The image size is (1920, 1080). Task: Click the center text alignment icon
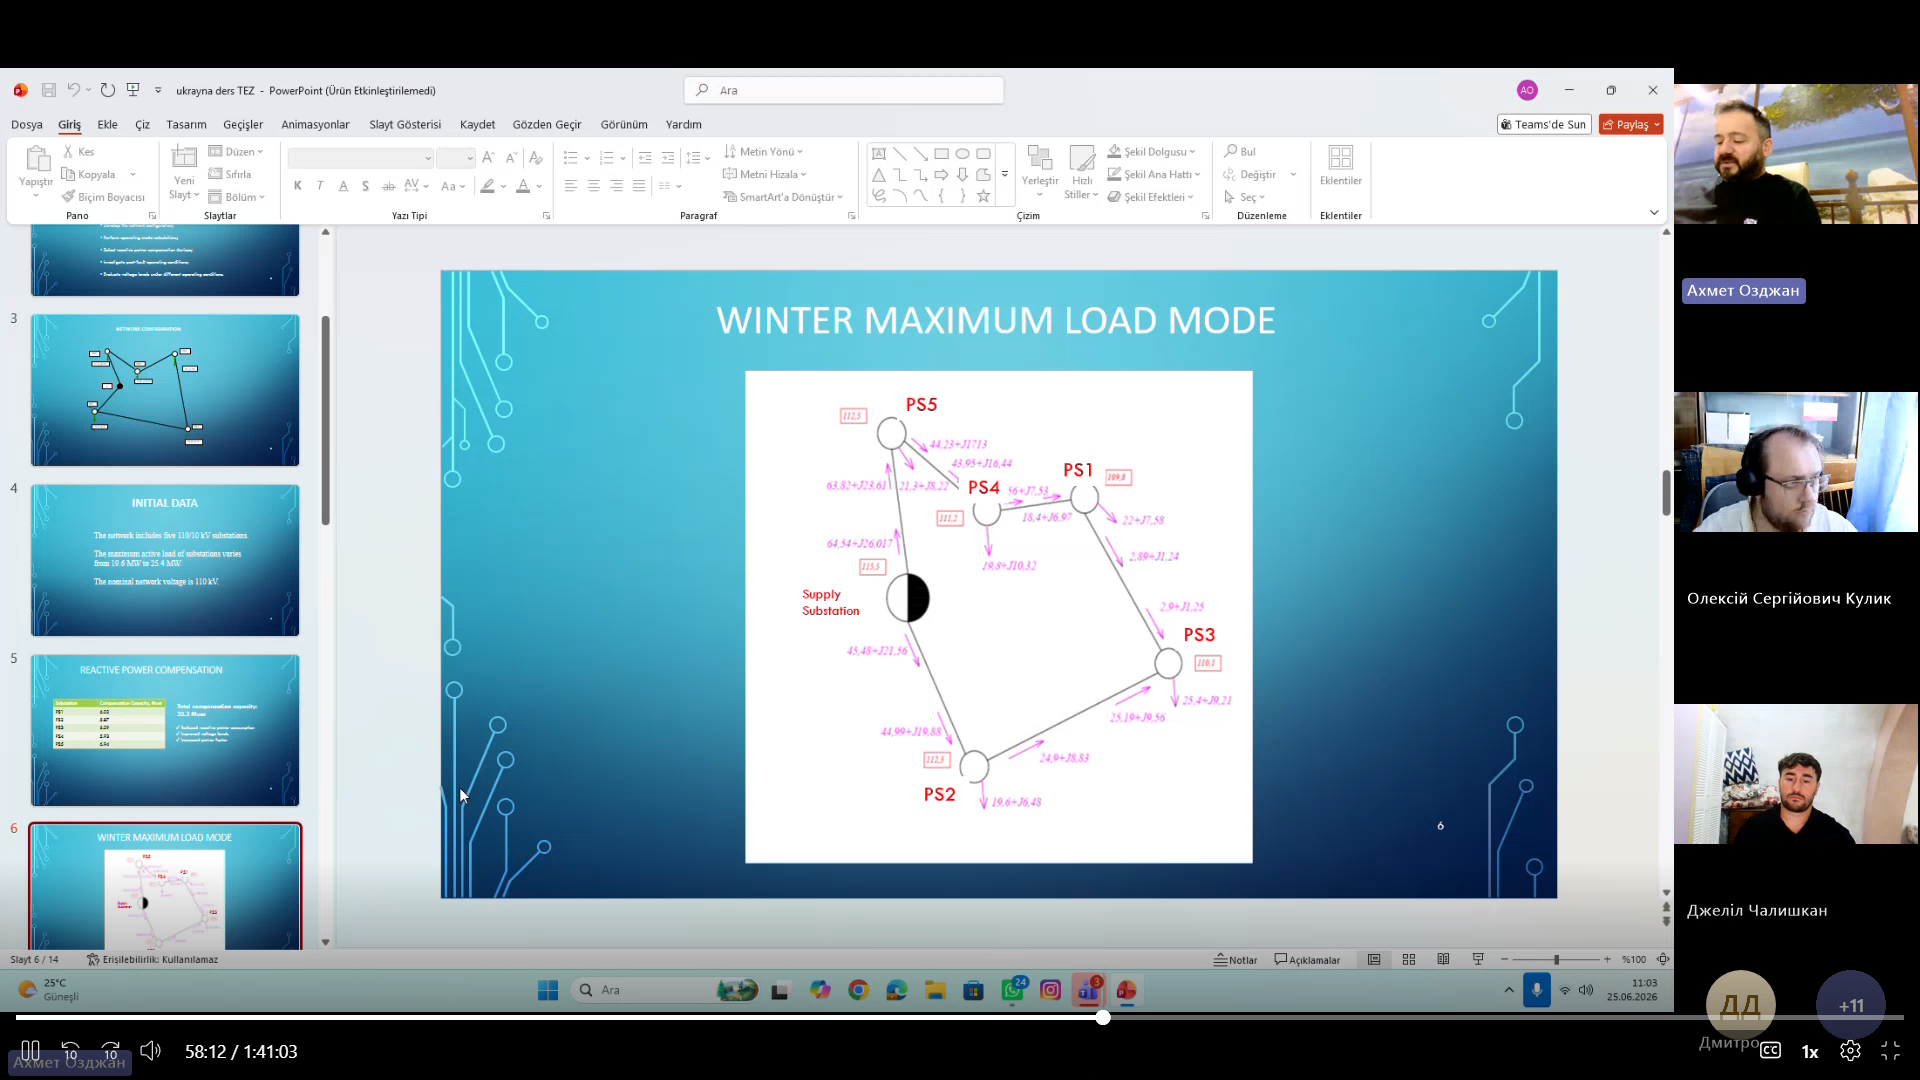pos(593,186)
